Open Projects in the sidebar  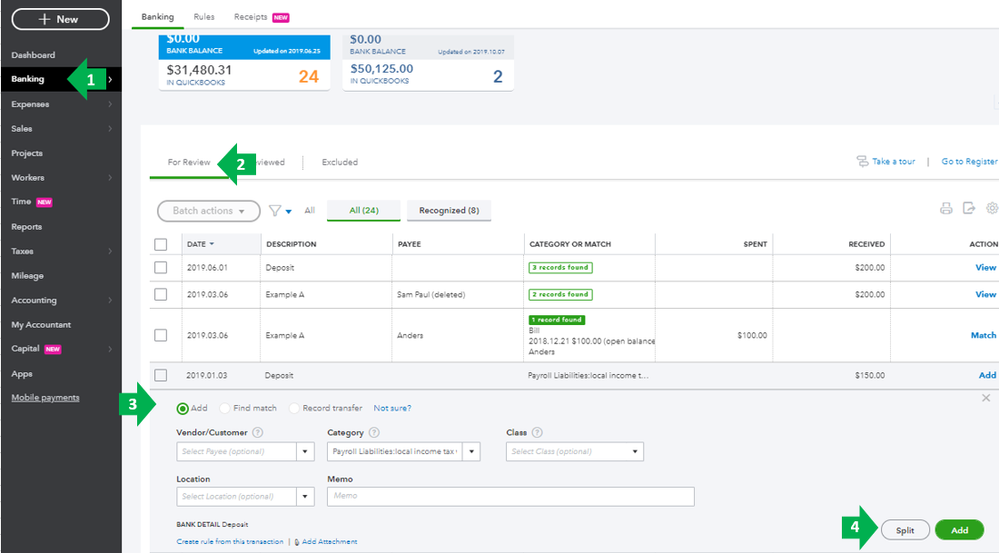tap(27, 154)
